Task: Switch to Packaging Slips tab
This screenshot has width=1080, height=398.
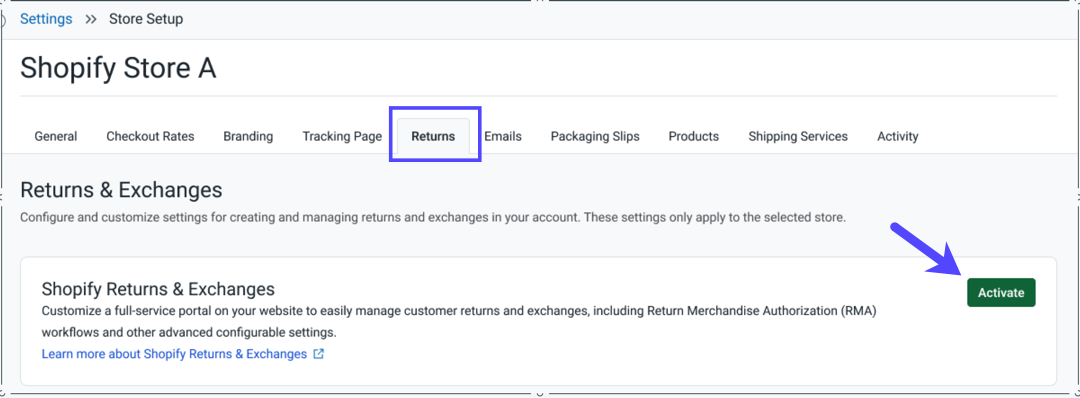Action: coord(595,136)
